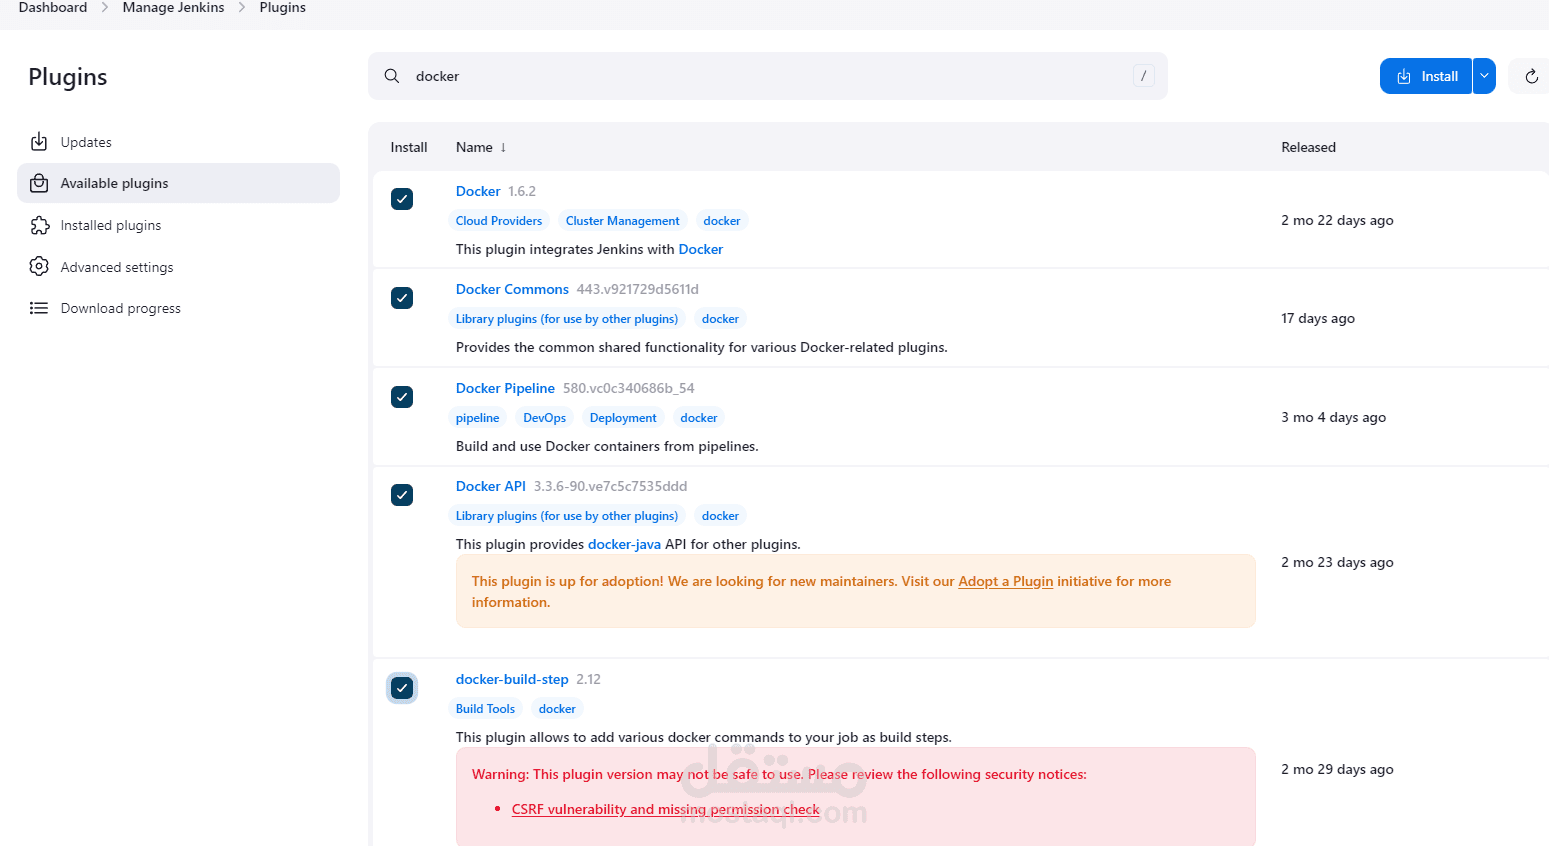Click the sort arrow beside Name column
1549x846 pixels.
(x=503, y=147)
